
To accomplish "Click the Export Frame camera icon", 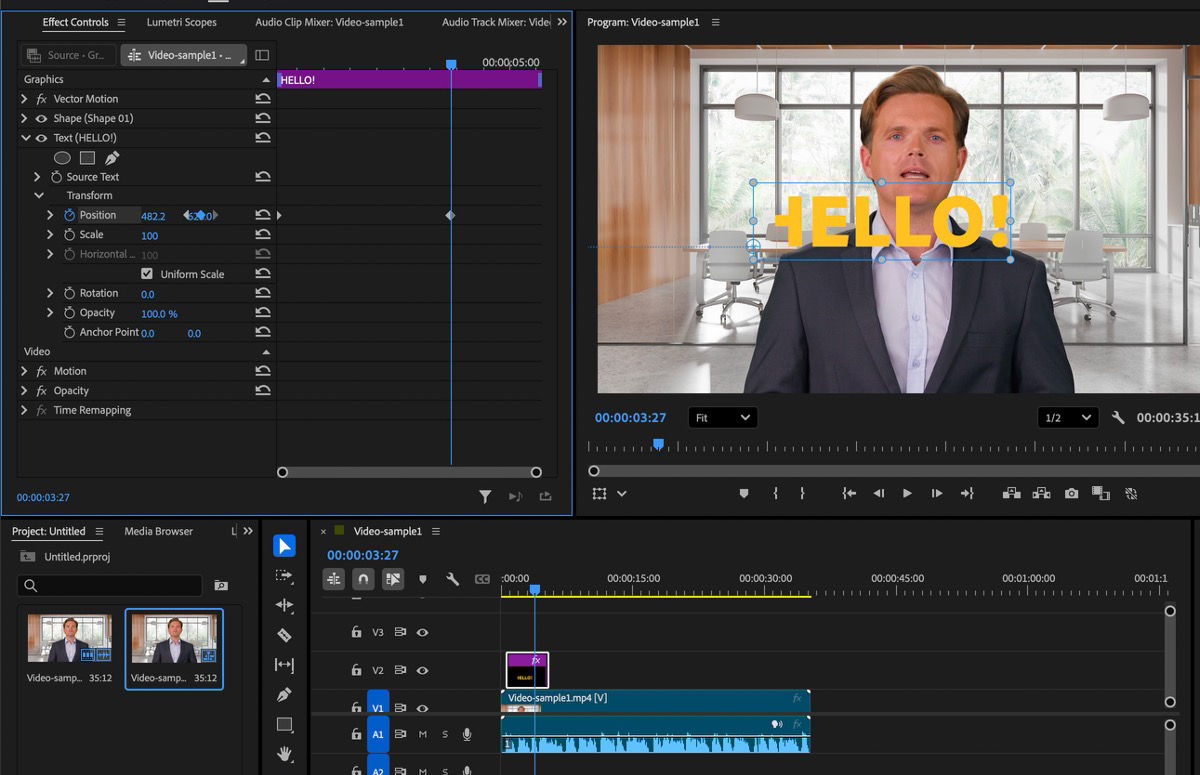I will point(1071,493).
